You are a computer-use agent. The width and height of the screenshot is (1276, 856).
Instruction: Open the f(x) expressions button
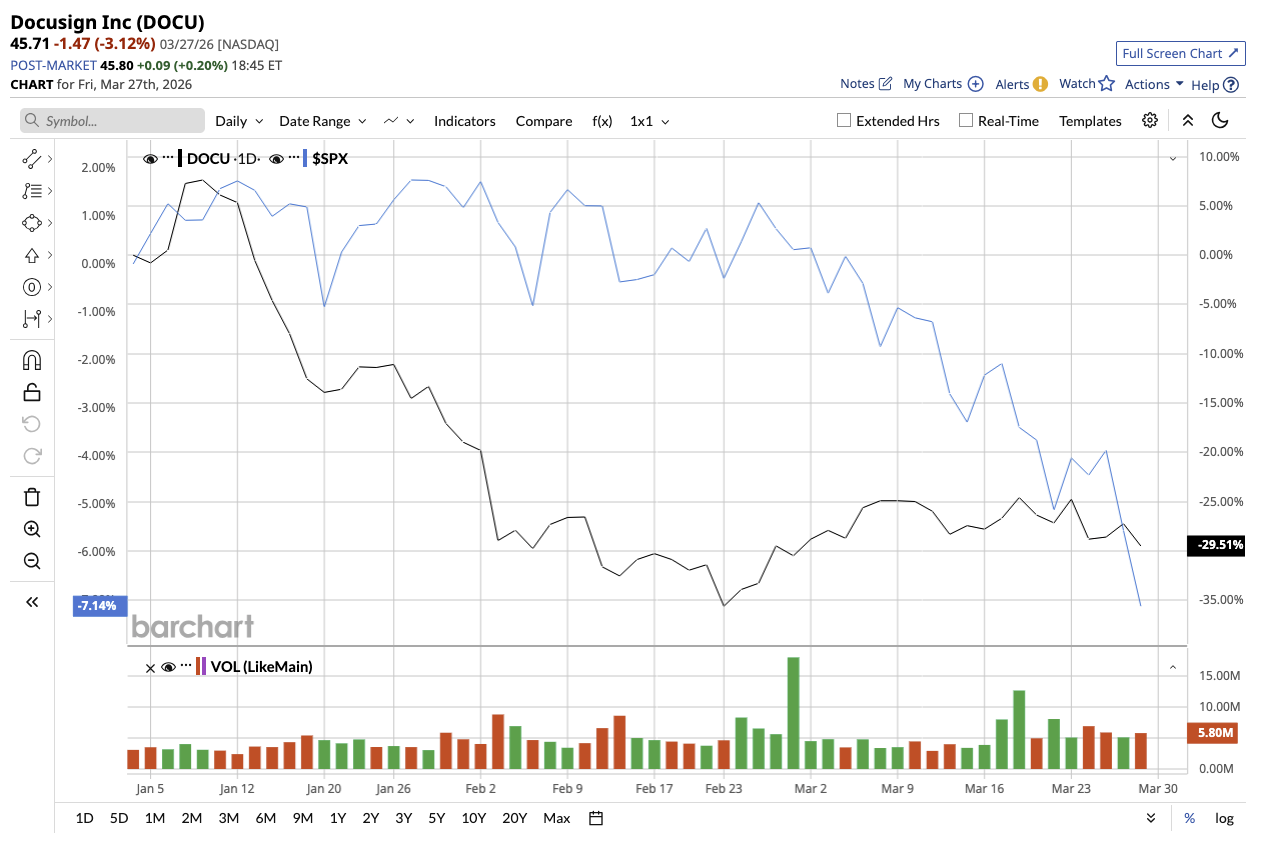pos(602,121)
